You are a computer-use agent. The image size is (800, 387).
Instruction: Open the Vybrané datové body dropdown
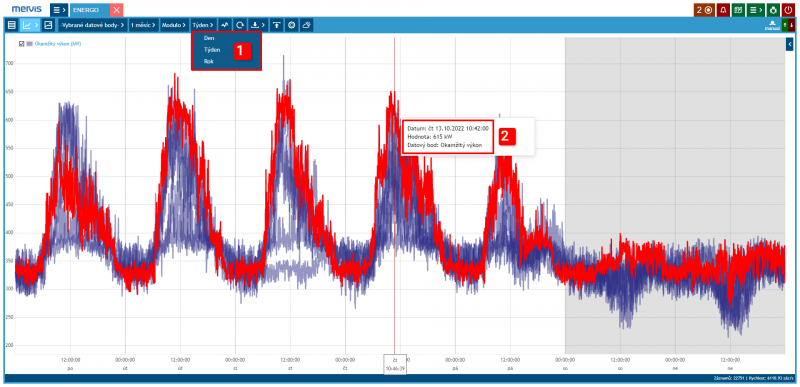(92, 24)
